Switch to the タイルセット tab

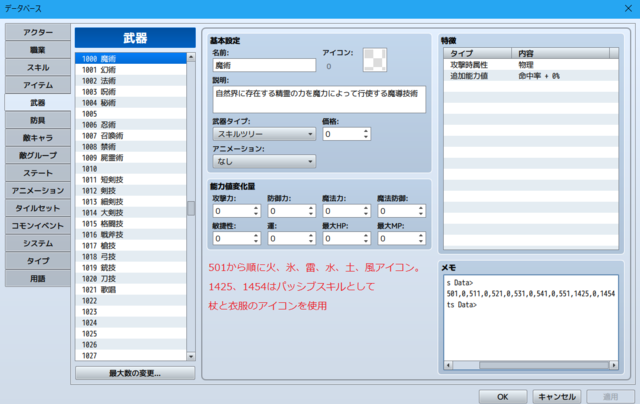38,208
